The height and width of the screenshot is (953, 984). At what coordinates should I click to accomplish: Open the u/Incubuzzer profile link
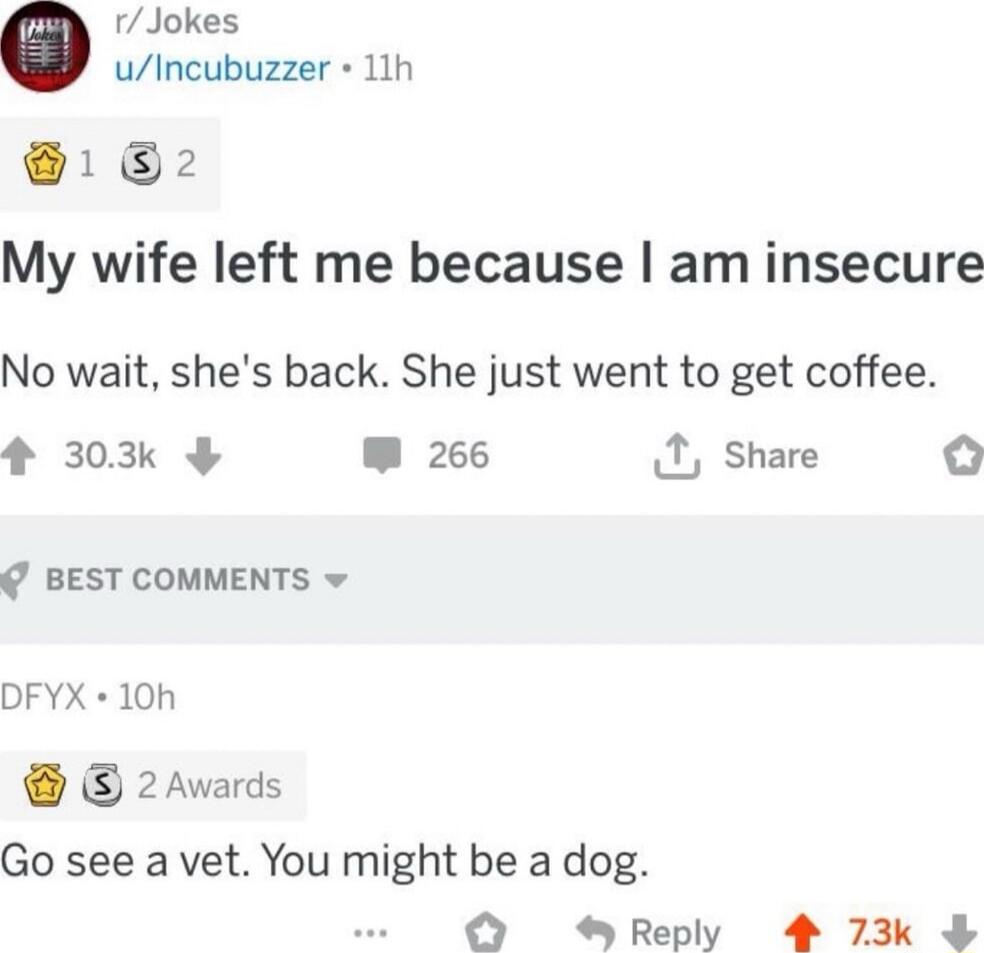click(x=222, y=68)
